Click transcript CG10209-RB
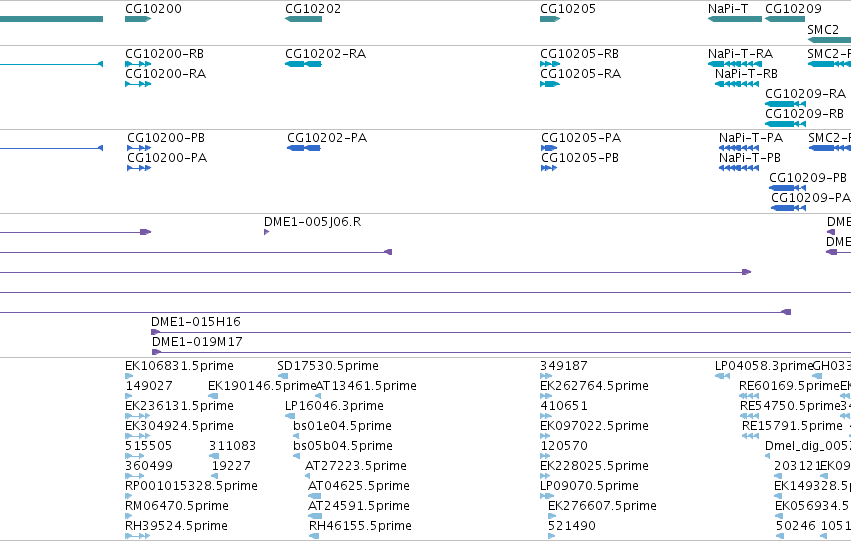 click(x=804, y=114)
